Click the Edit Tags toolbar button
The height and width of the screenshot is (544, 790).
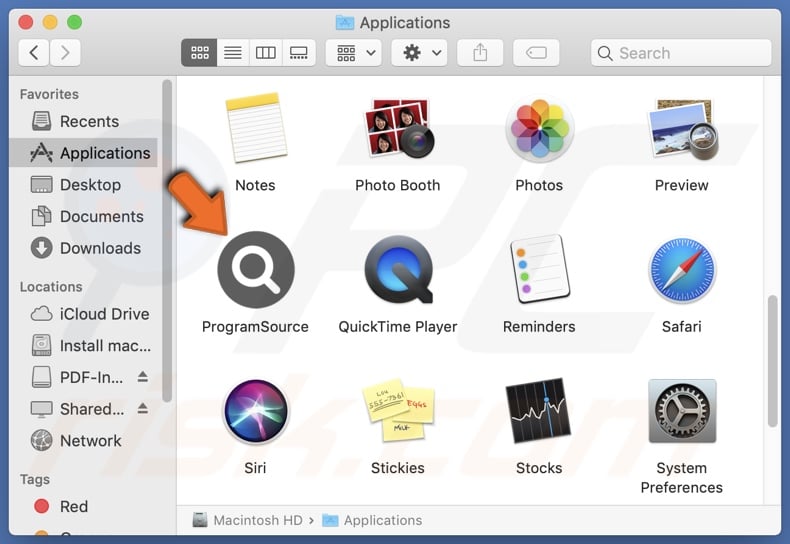[536, 52]
